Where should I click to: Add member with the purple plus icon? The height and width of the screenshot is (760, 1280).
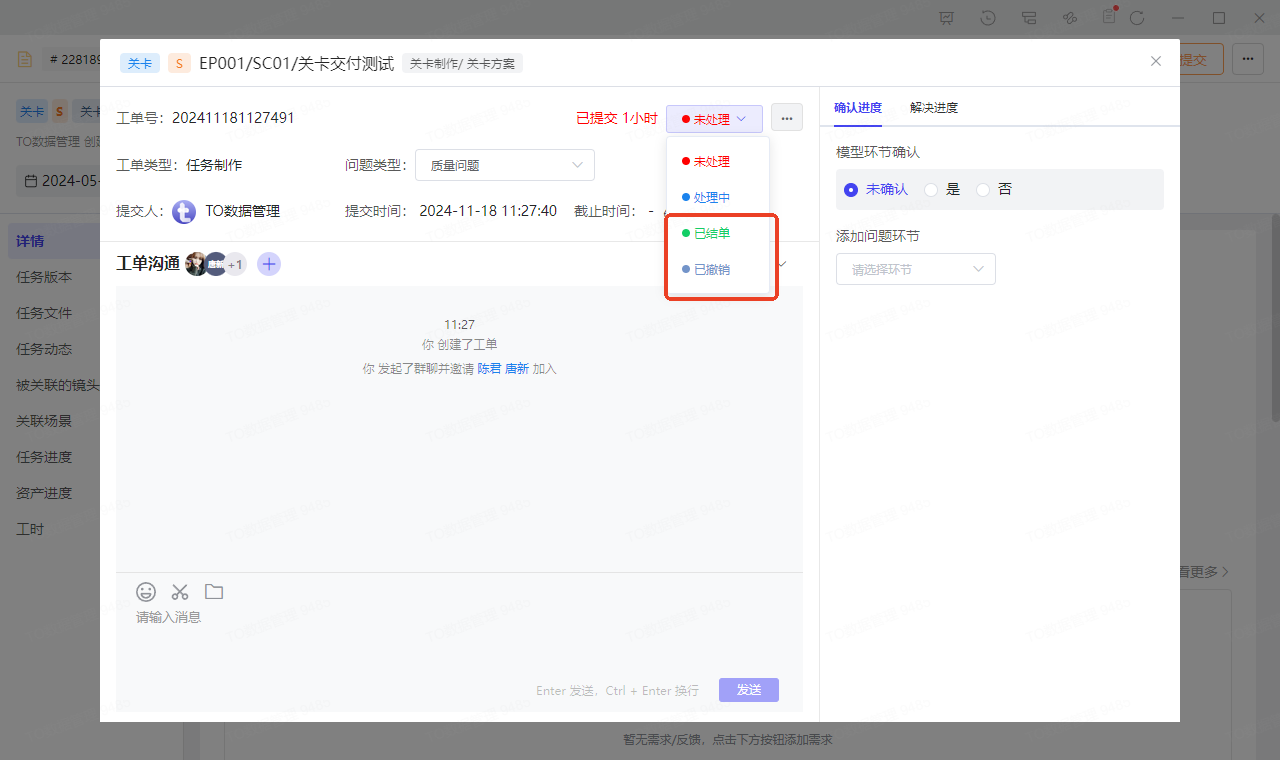[269, 264]
